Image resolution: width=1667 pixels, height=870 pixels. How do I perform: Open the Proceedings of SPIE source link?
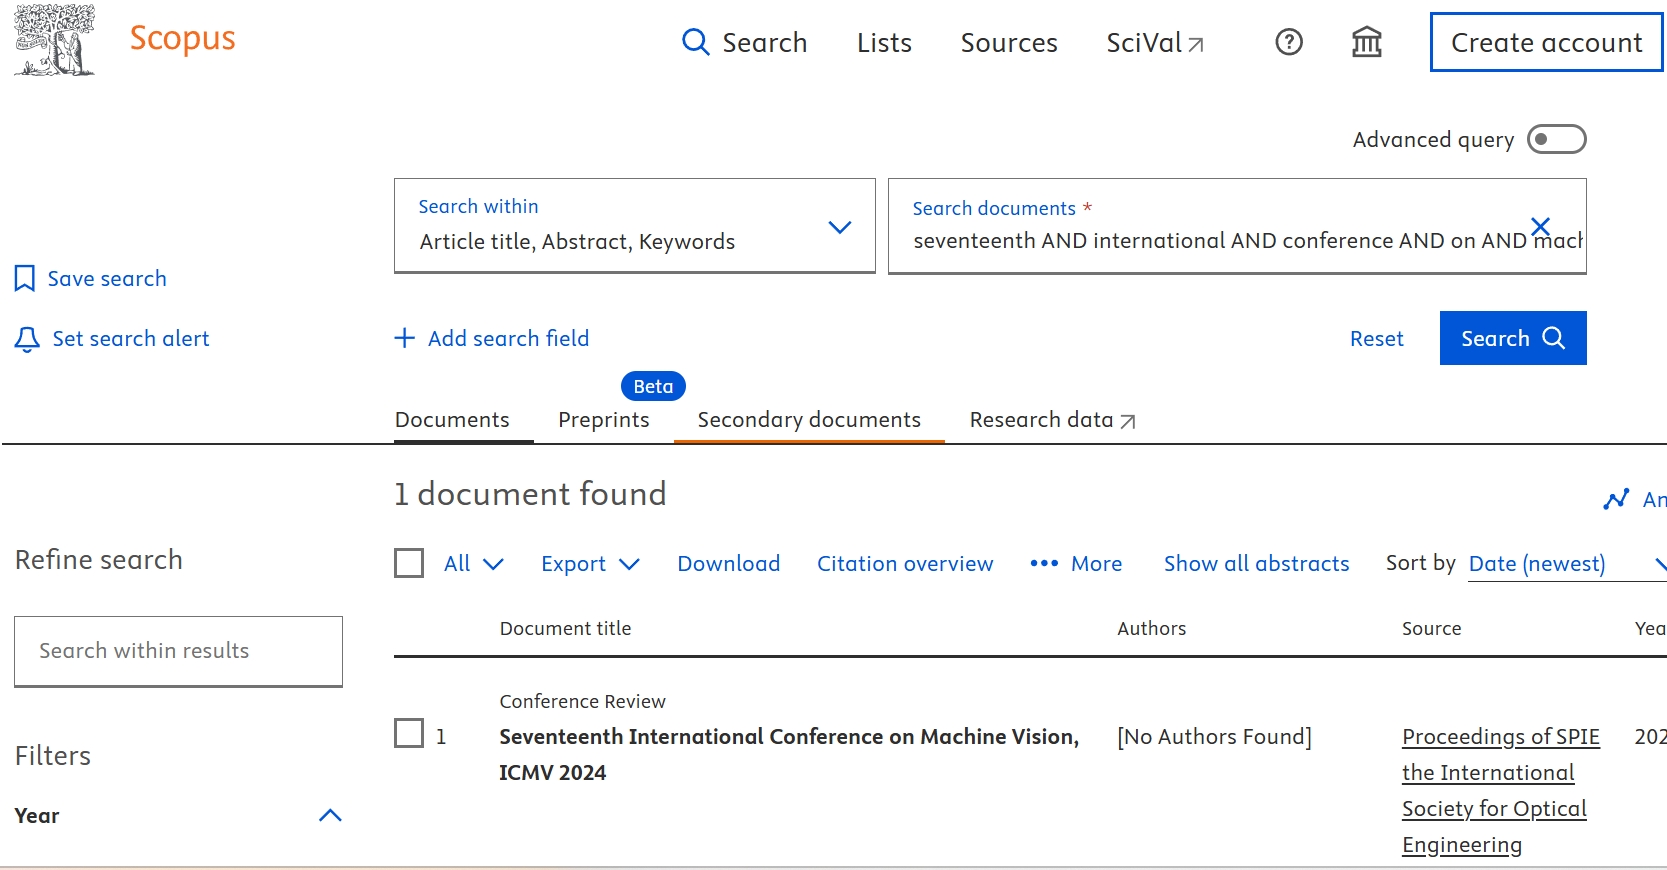1501,791
